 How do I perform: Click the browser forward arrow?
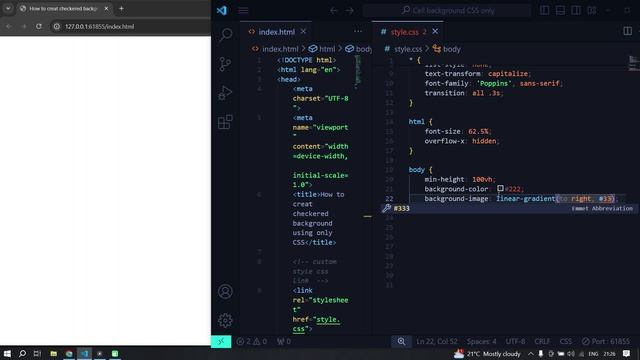(24, 26)
